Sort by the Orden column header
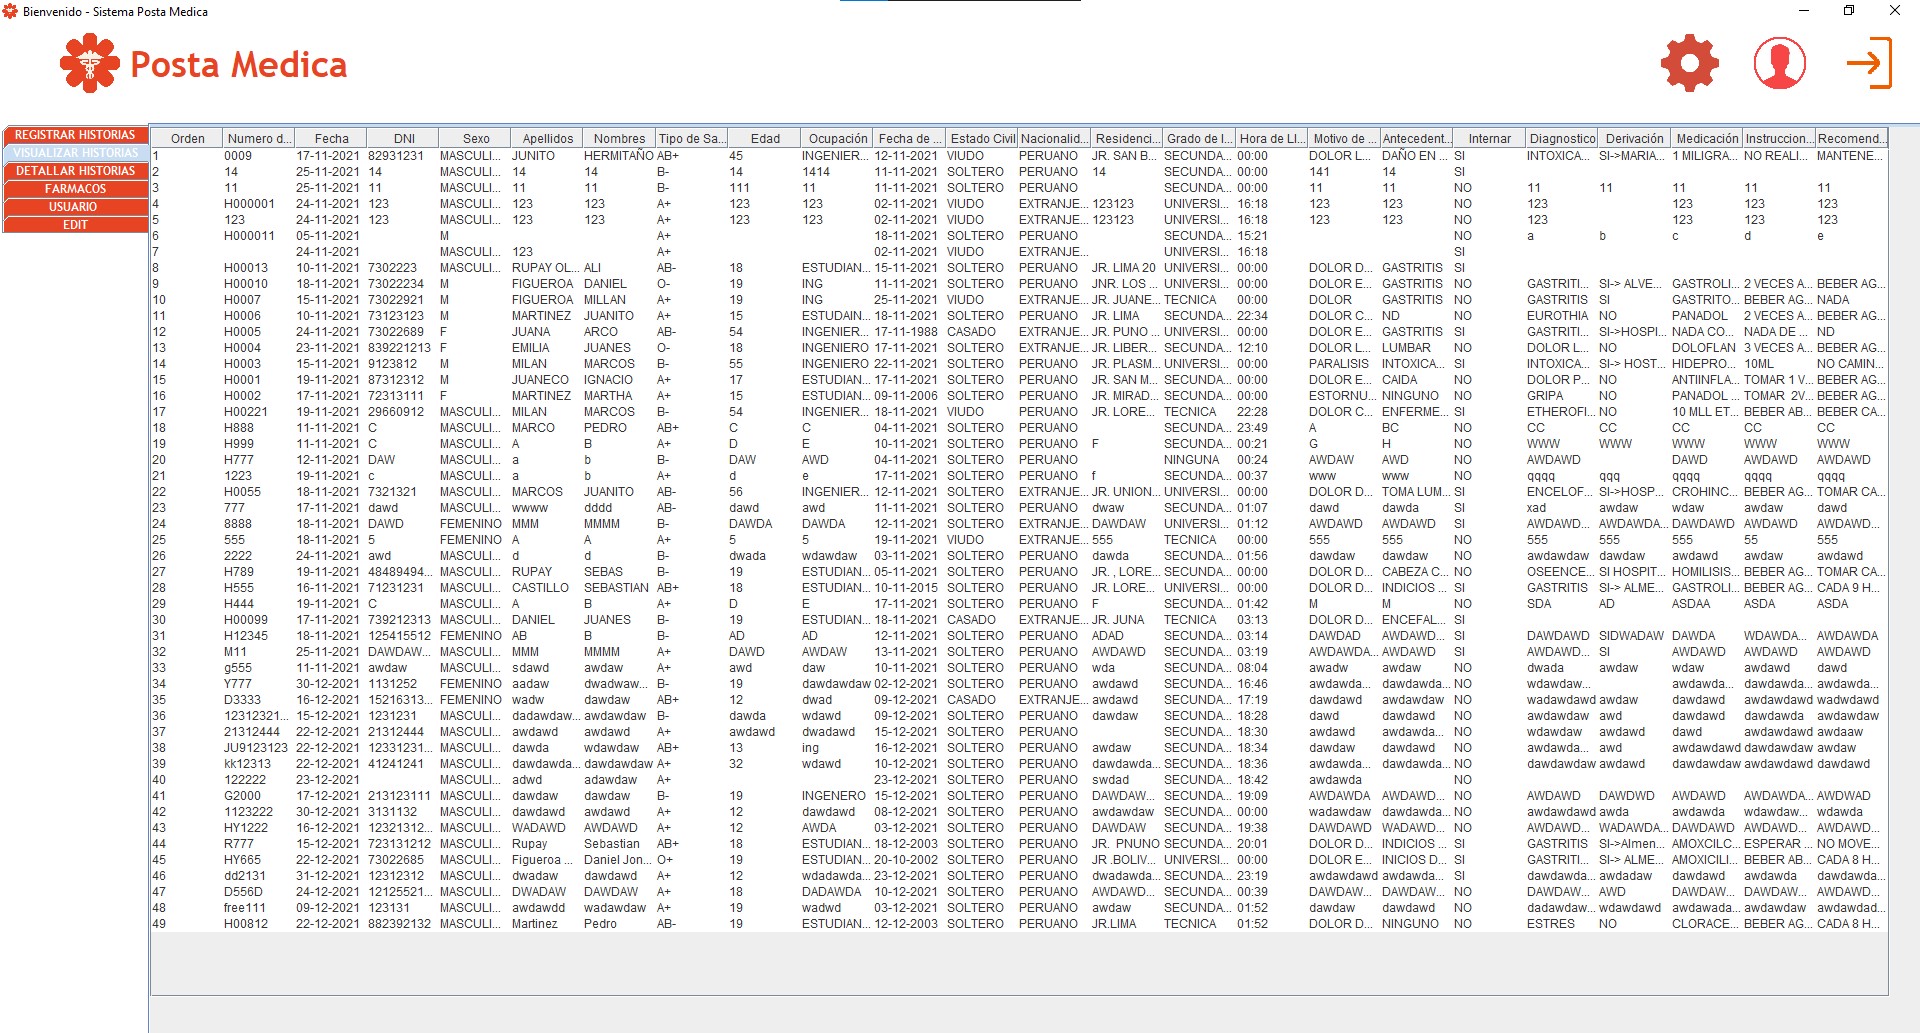This screenshot has width=1920, height=1033. click(x=187, y=139)
